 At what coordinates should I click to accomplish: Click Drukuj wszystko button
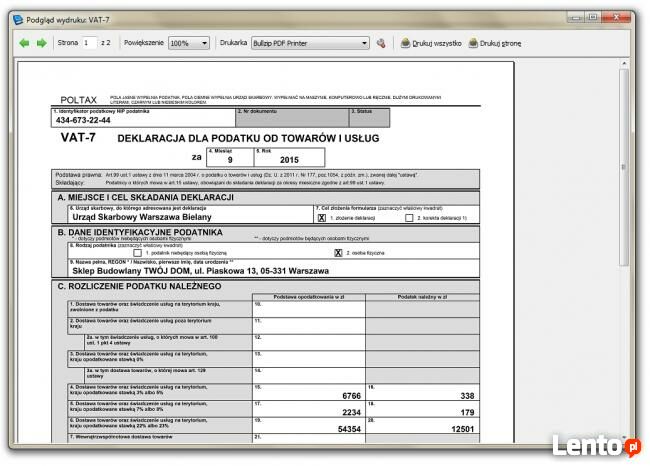click(431, 43)
